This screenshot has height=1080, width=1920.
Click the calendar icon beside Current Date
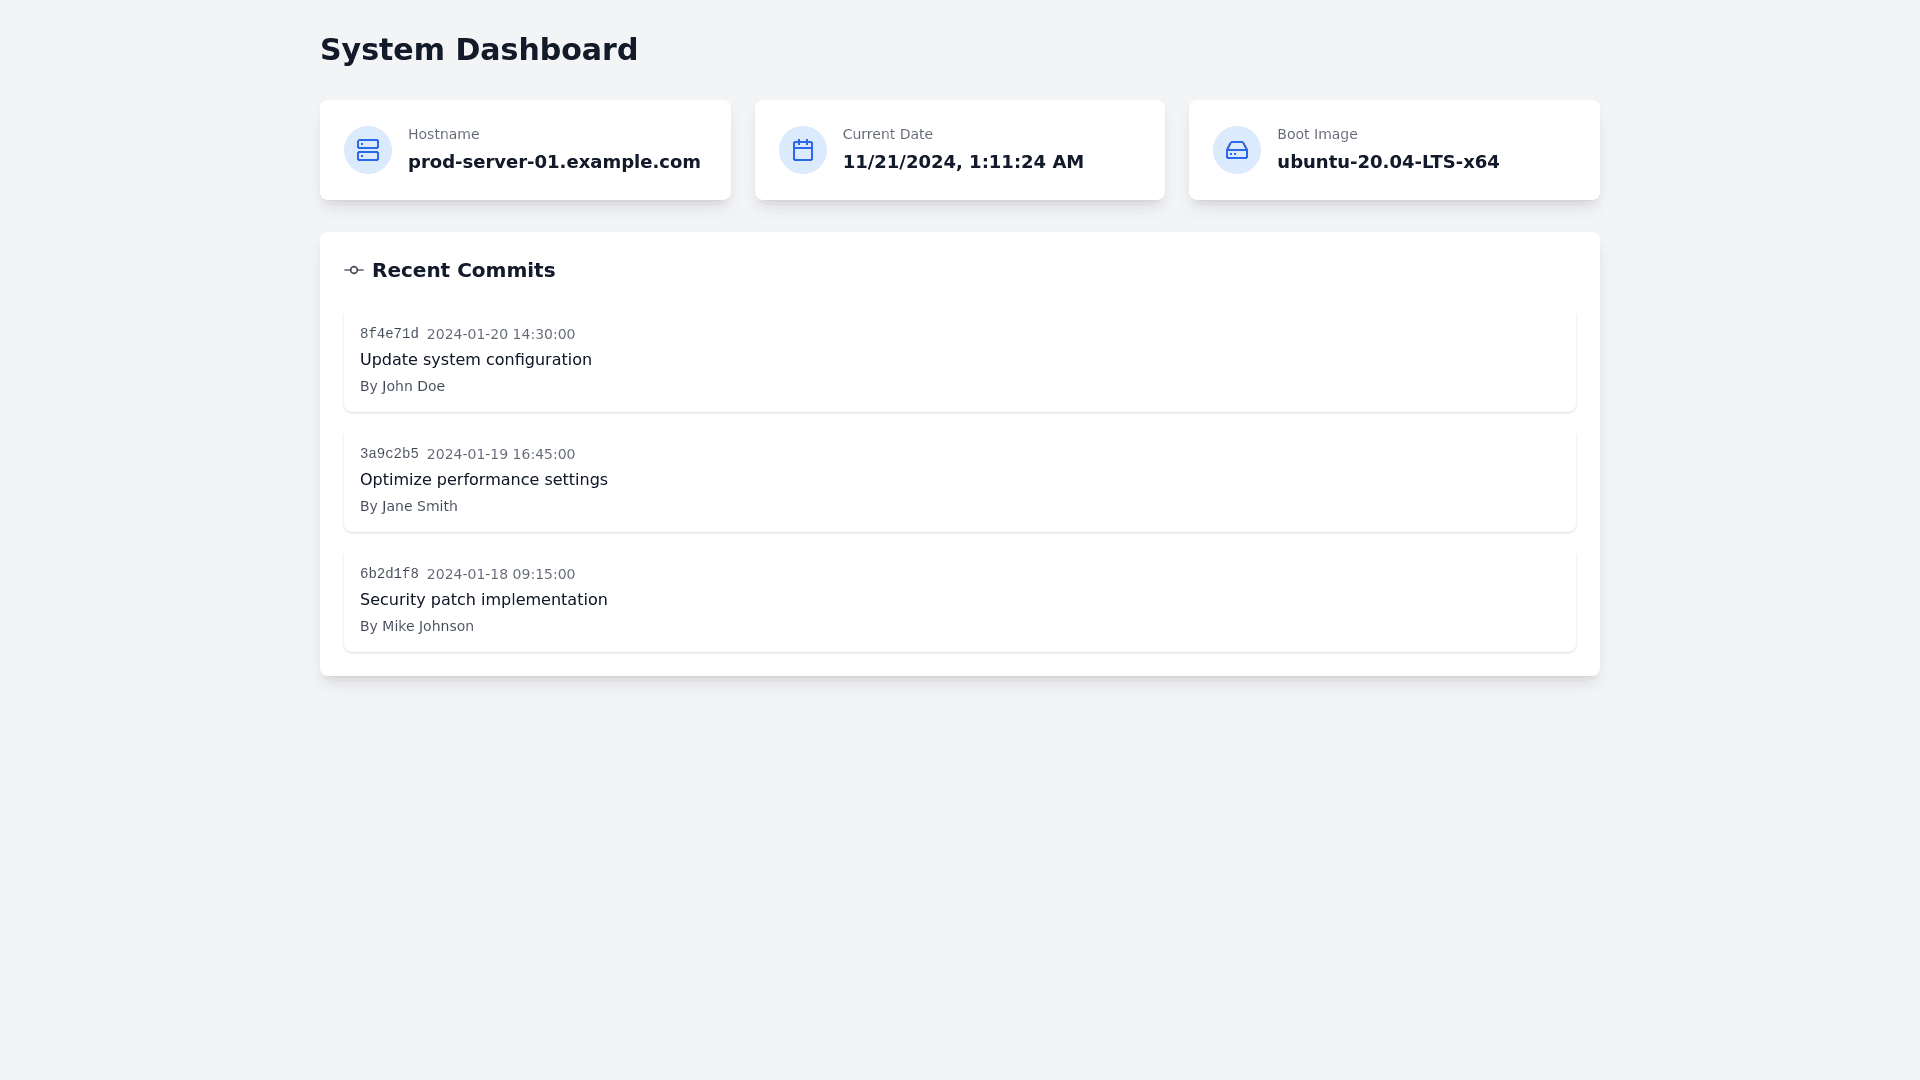click(802, 150)
